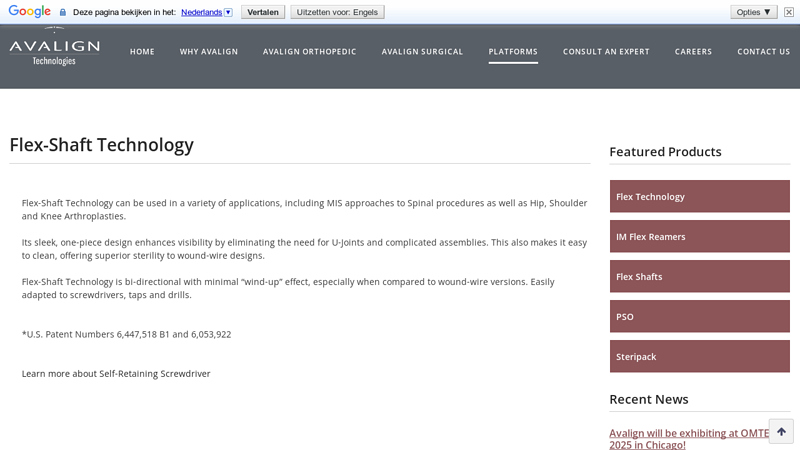Click Contact Us in the navigation

click(x=763, y=52)
